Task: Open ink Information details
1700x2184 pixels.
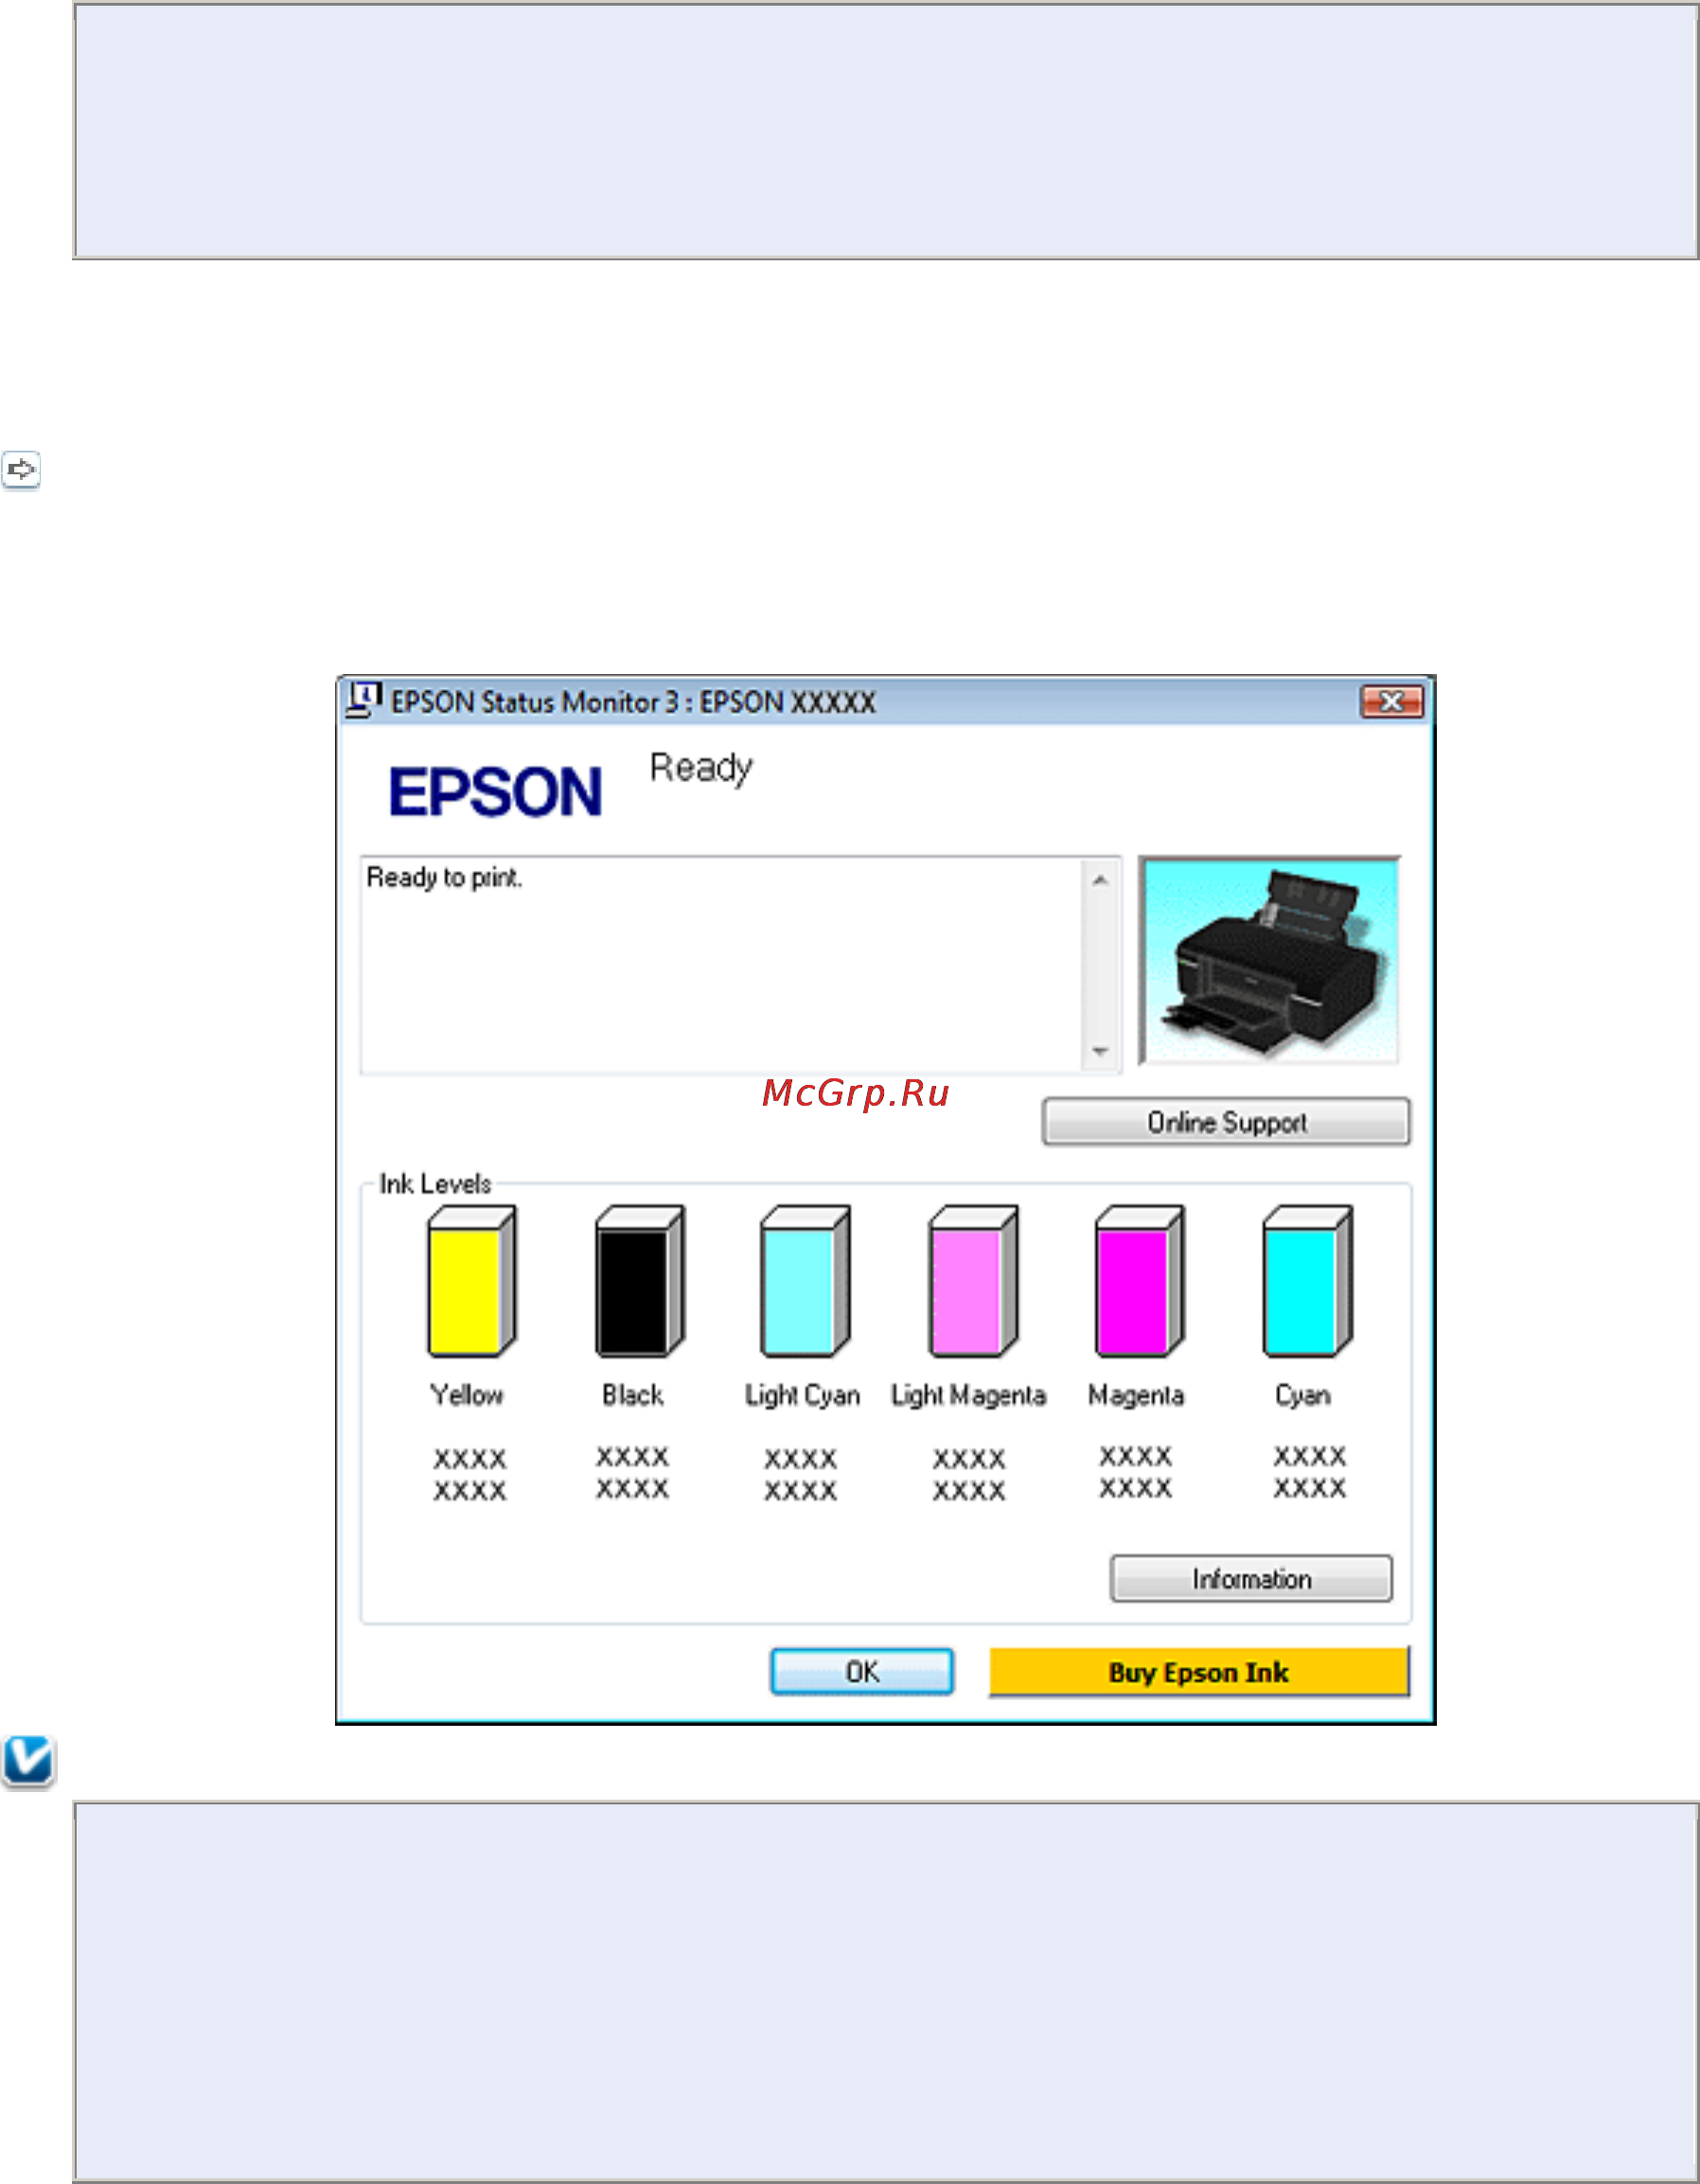Action: point(1251,1578)
